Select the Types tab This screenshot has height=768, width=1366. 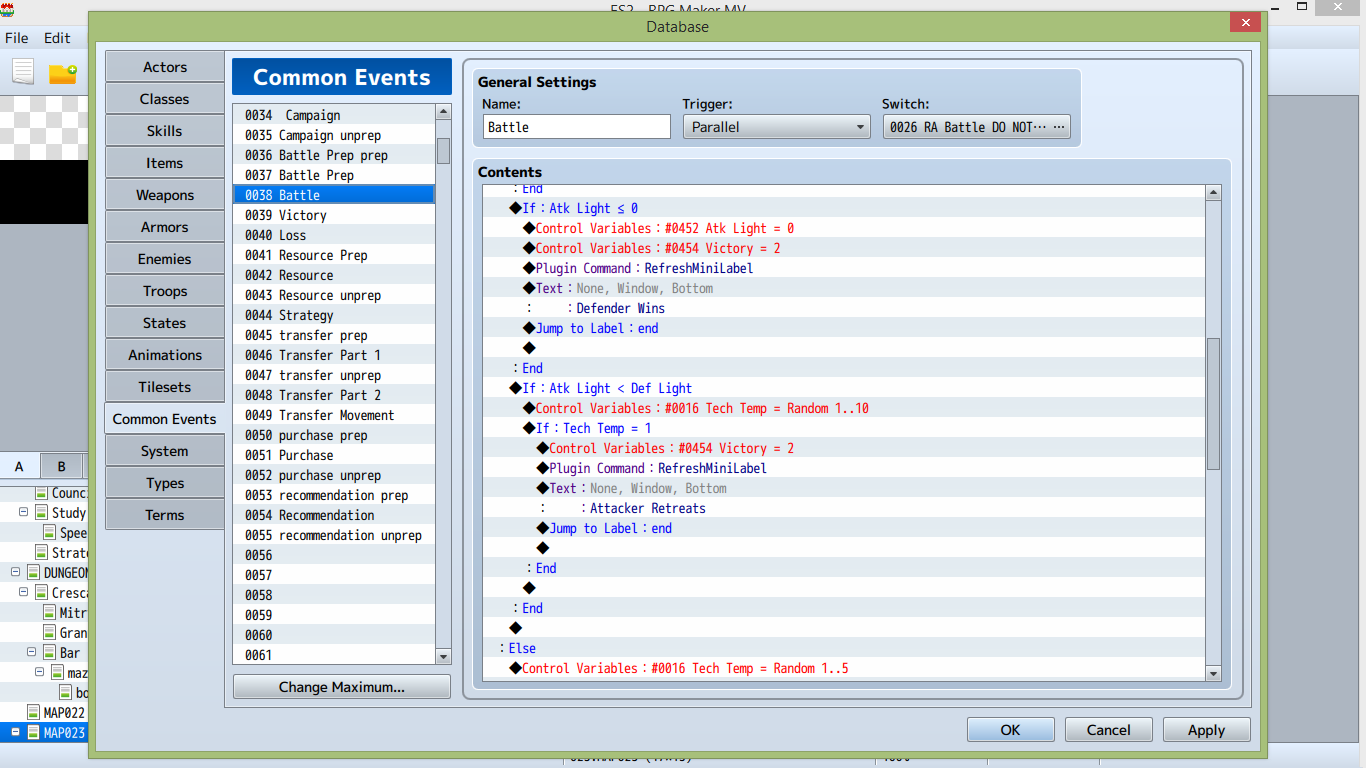165,483
